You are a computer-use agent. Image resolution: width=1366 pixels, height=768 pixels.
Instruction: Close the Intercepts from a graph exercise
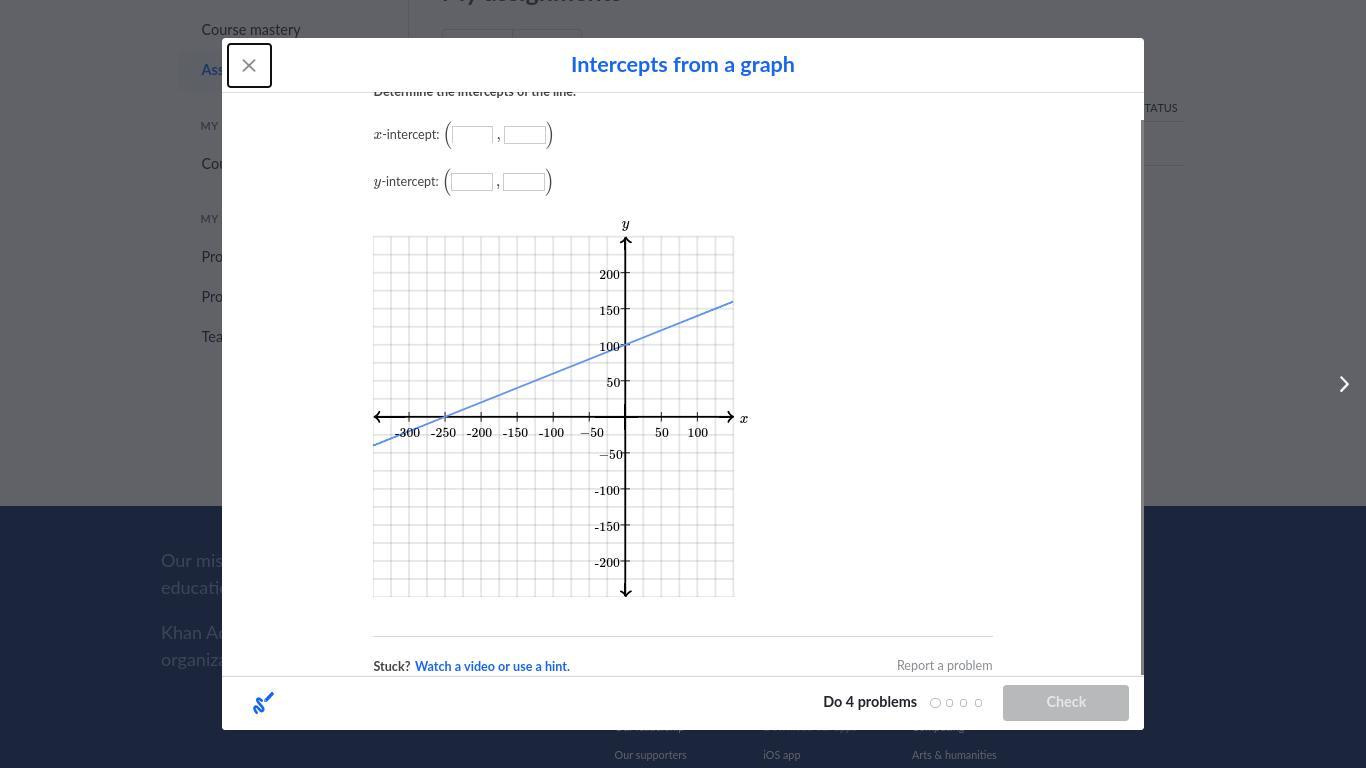pos(249,66)
